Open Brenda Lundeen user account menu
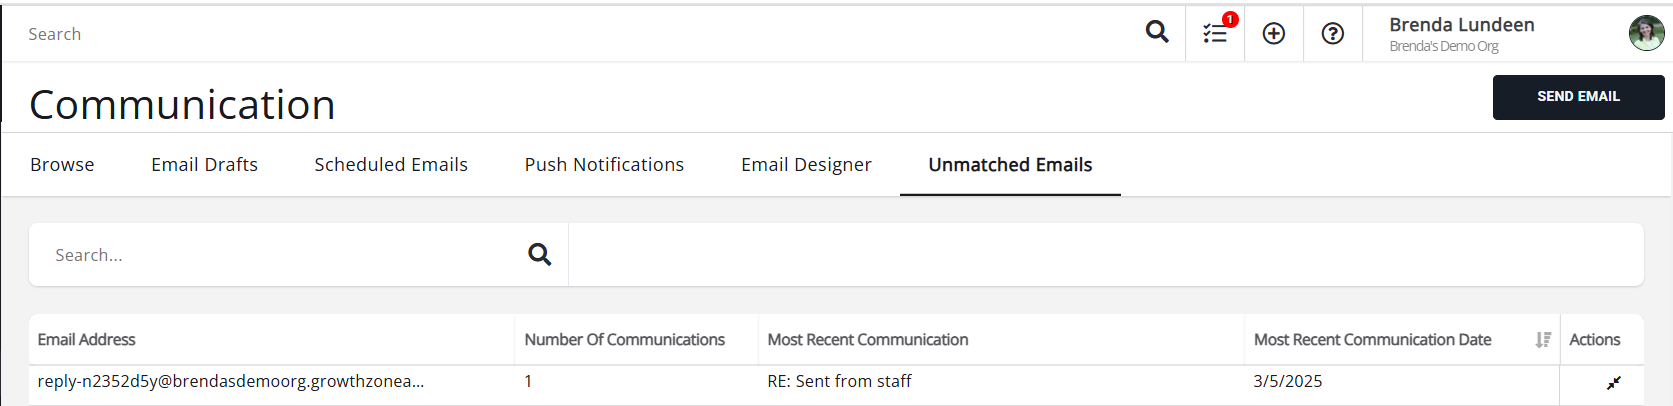Viewport: 1673px width, 406px height. point(1461,34)
